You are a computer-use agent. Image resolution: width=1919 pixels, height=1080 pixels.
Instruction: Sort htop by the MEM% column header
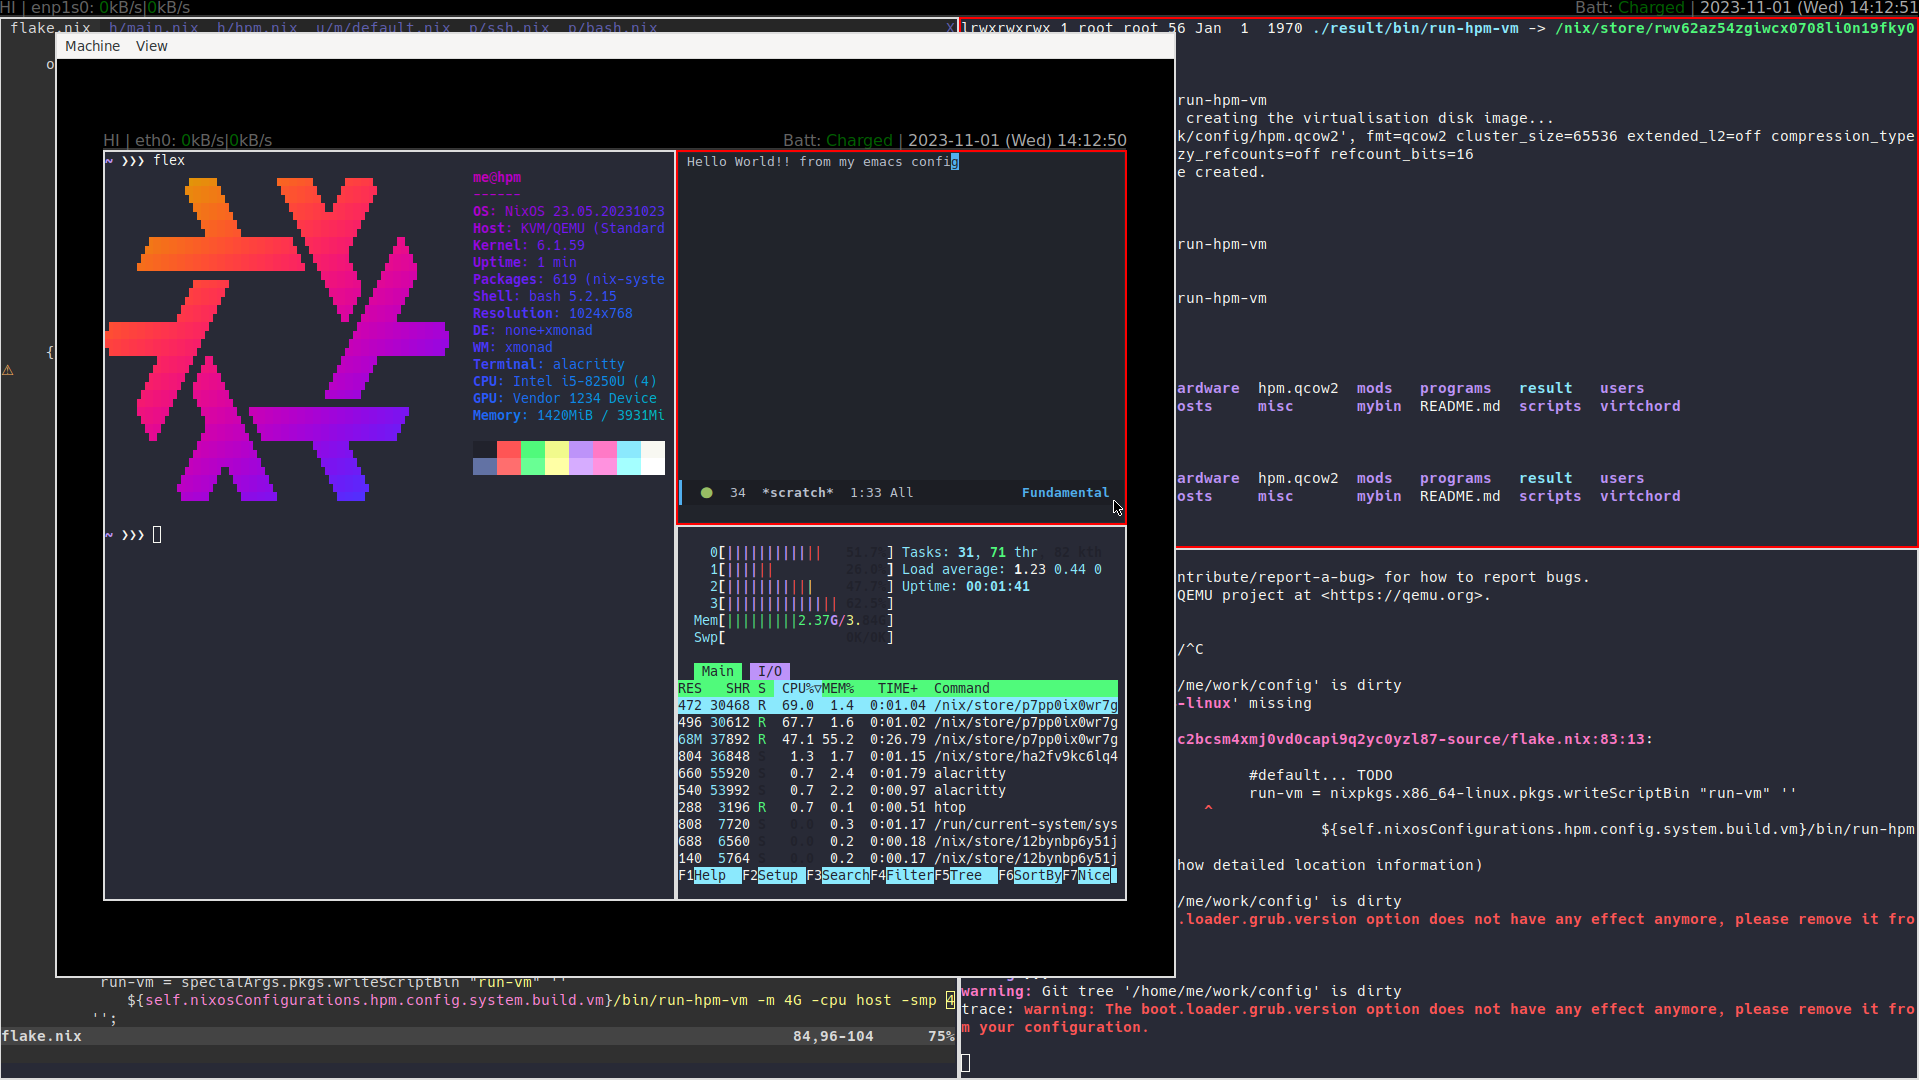tap(838, 688)
